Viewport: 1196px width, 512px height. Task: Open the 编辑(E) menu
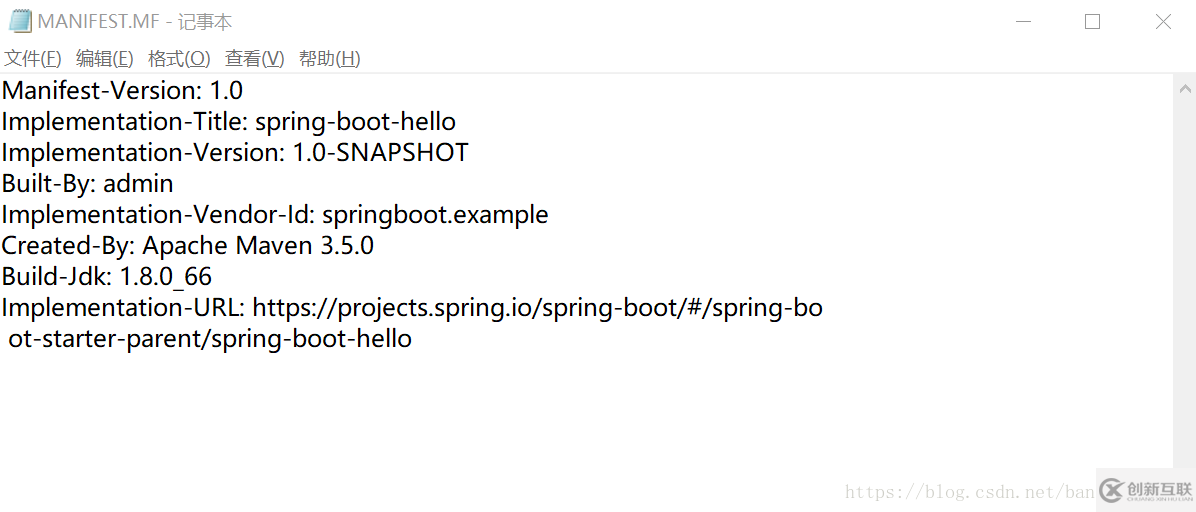point(104,59)
